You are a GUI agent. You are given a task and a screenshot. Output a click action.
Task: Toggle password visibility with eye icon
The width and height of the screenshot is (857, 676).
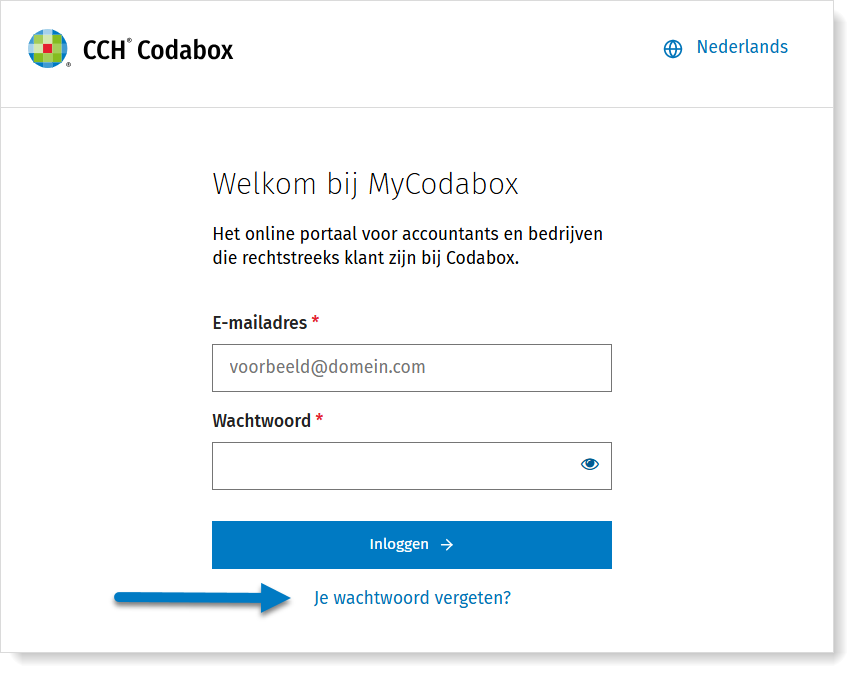pos(590,465)
